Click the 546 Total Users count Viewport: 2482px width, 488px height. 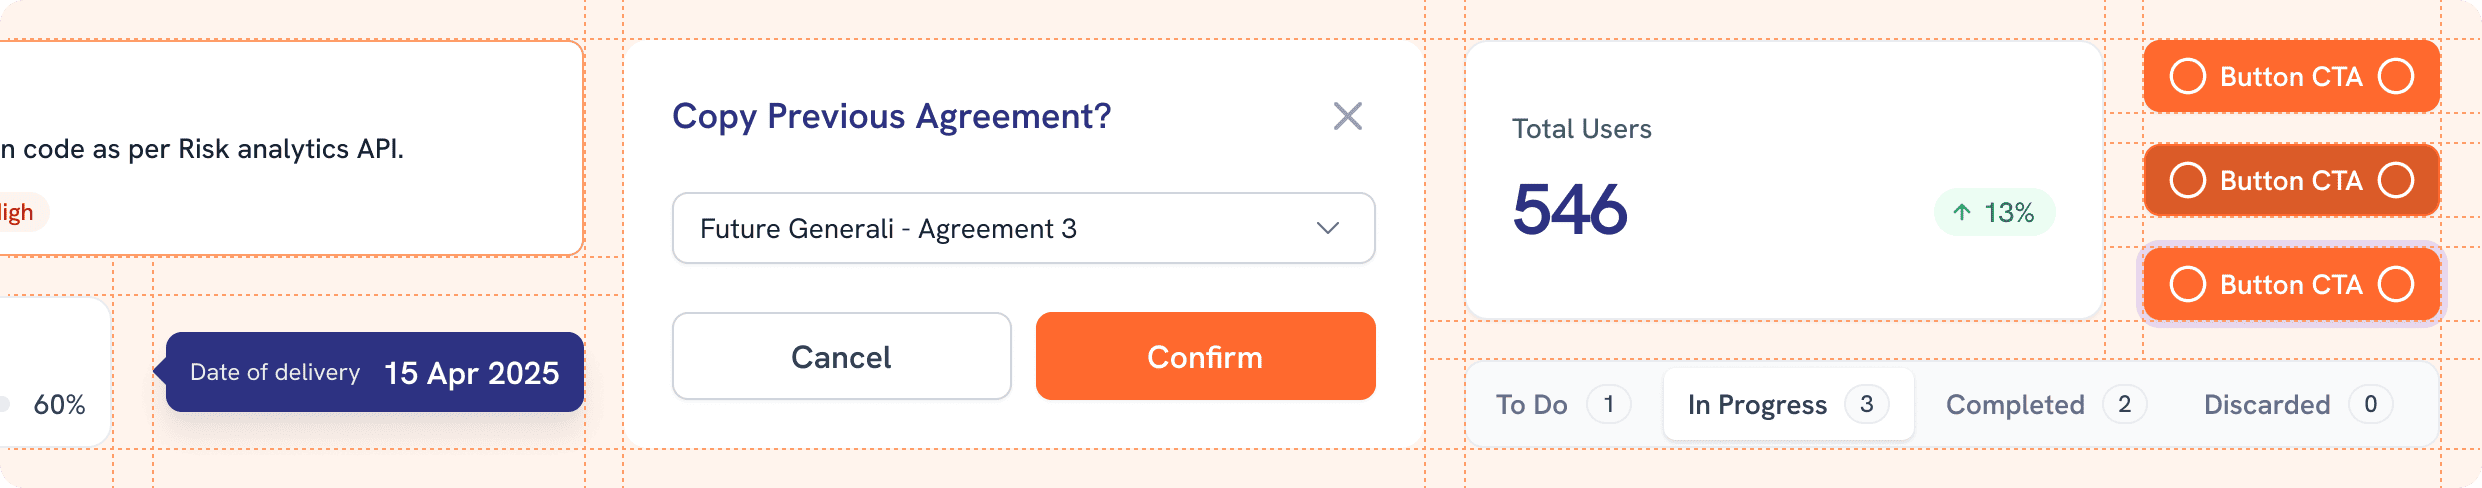(1570, 210)
